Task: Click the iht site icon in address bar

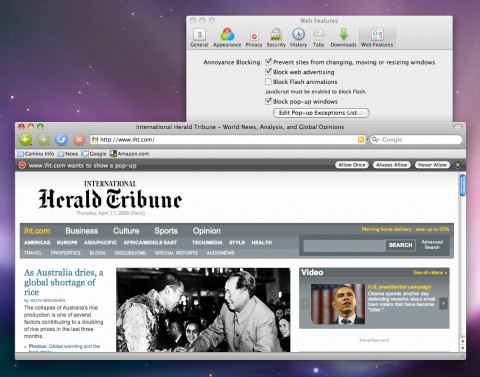Action: [95, 139]
